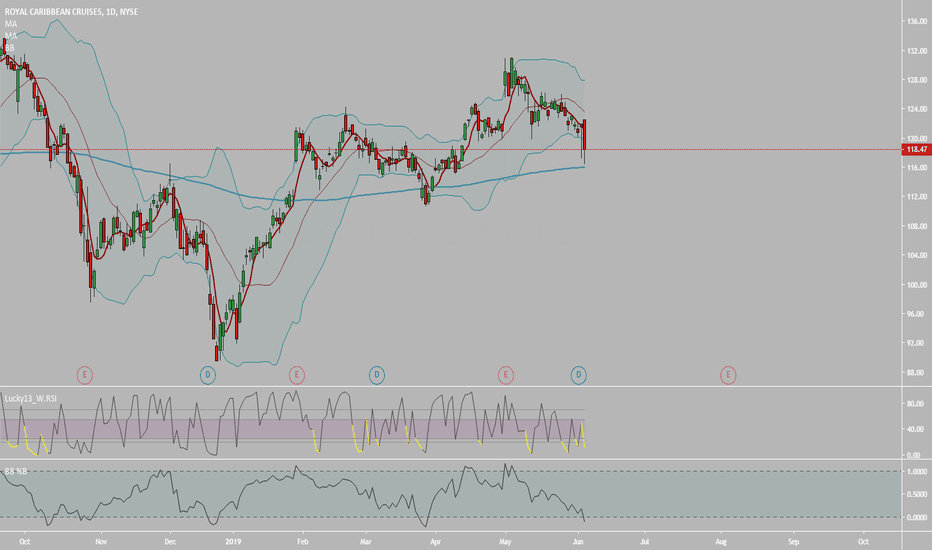Click the 2019 label on time axis

point(234,542)
